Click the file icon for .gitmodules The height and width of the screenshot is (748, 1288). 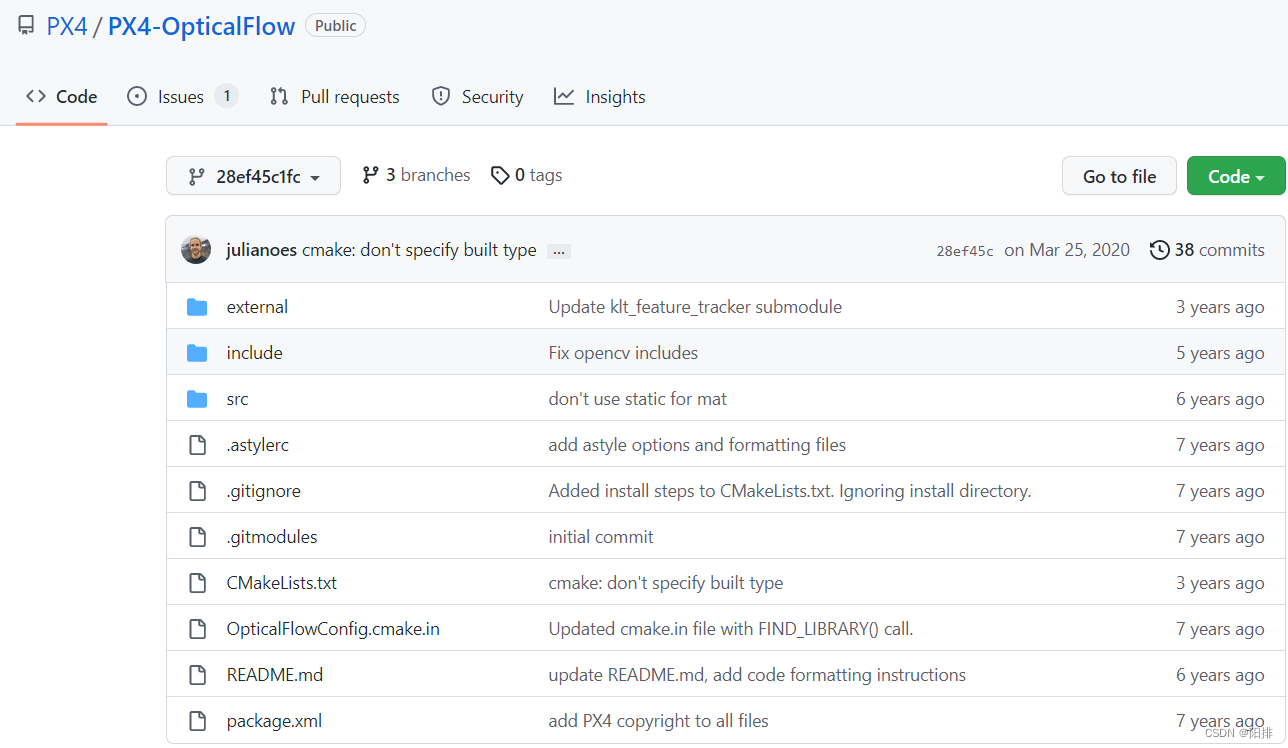click(198, 537)
